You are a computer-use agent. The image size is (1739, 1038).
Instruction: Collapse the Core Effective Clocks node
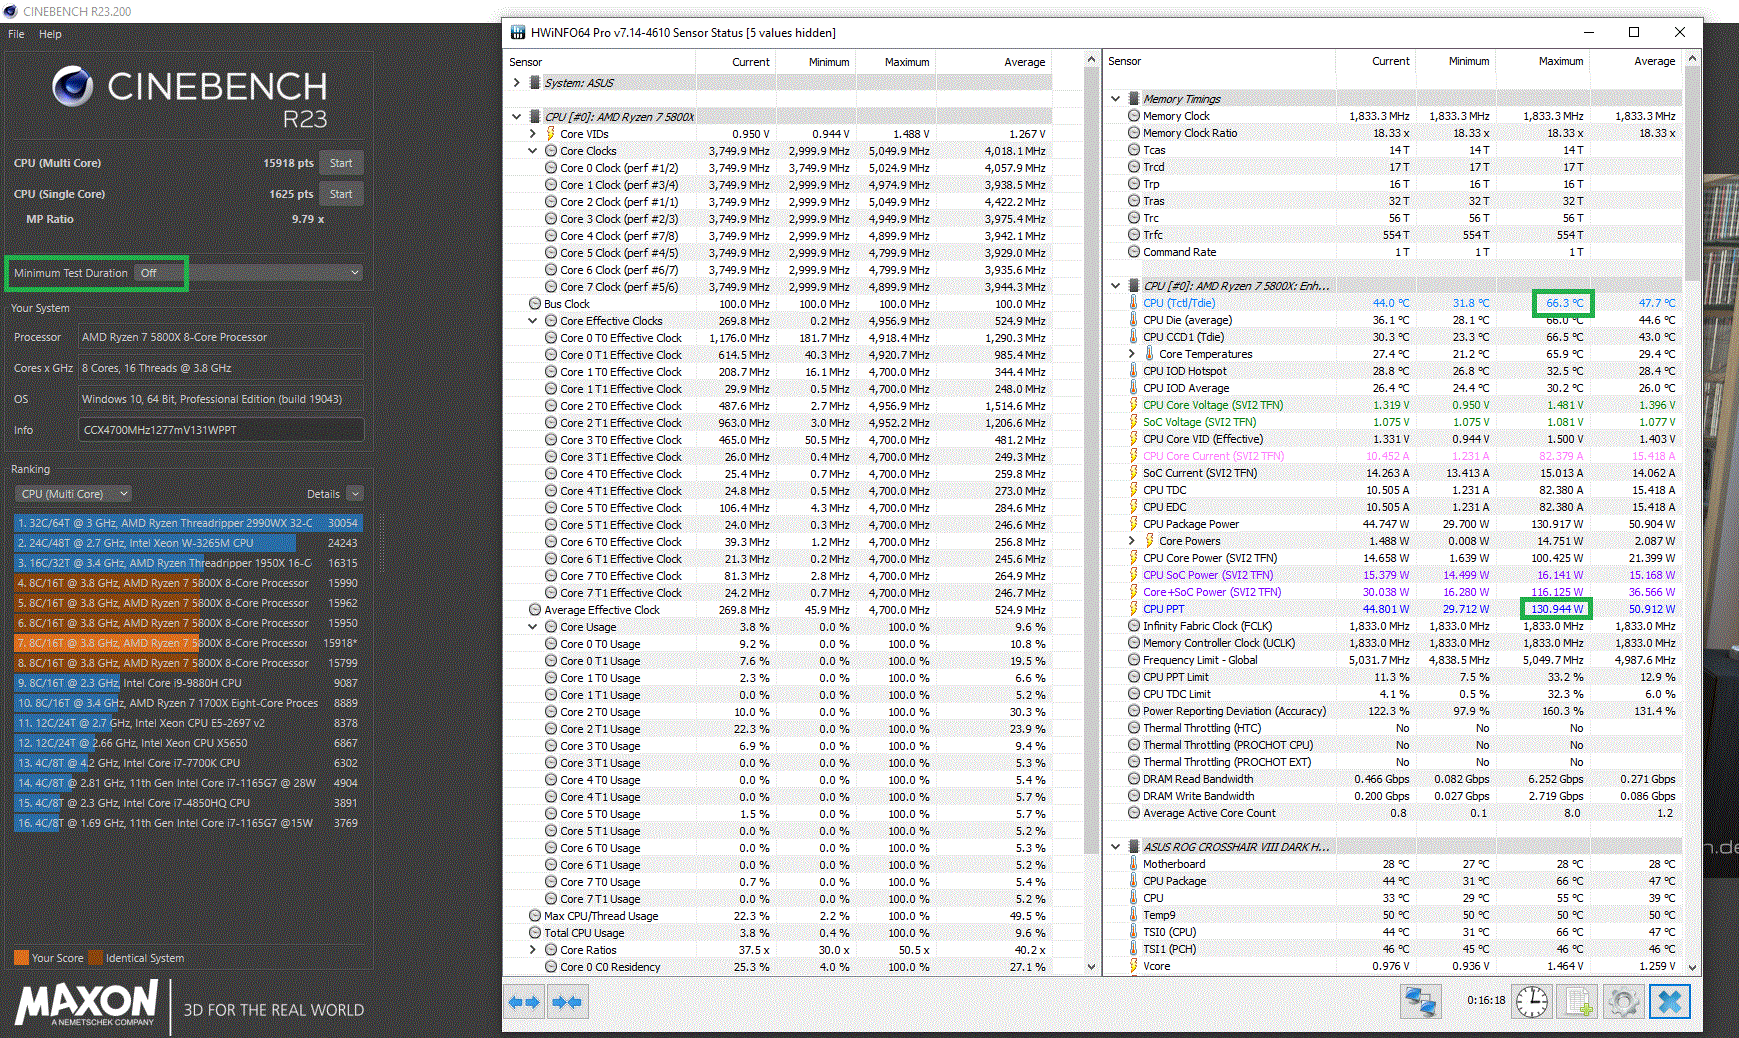(532, 321)
